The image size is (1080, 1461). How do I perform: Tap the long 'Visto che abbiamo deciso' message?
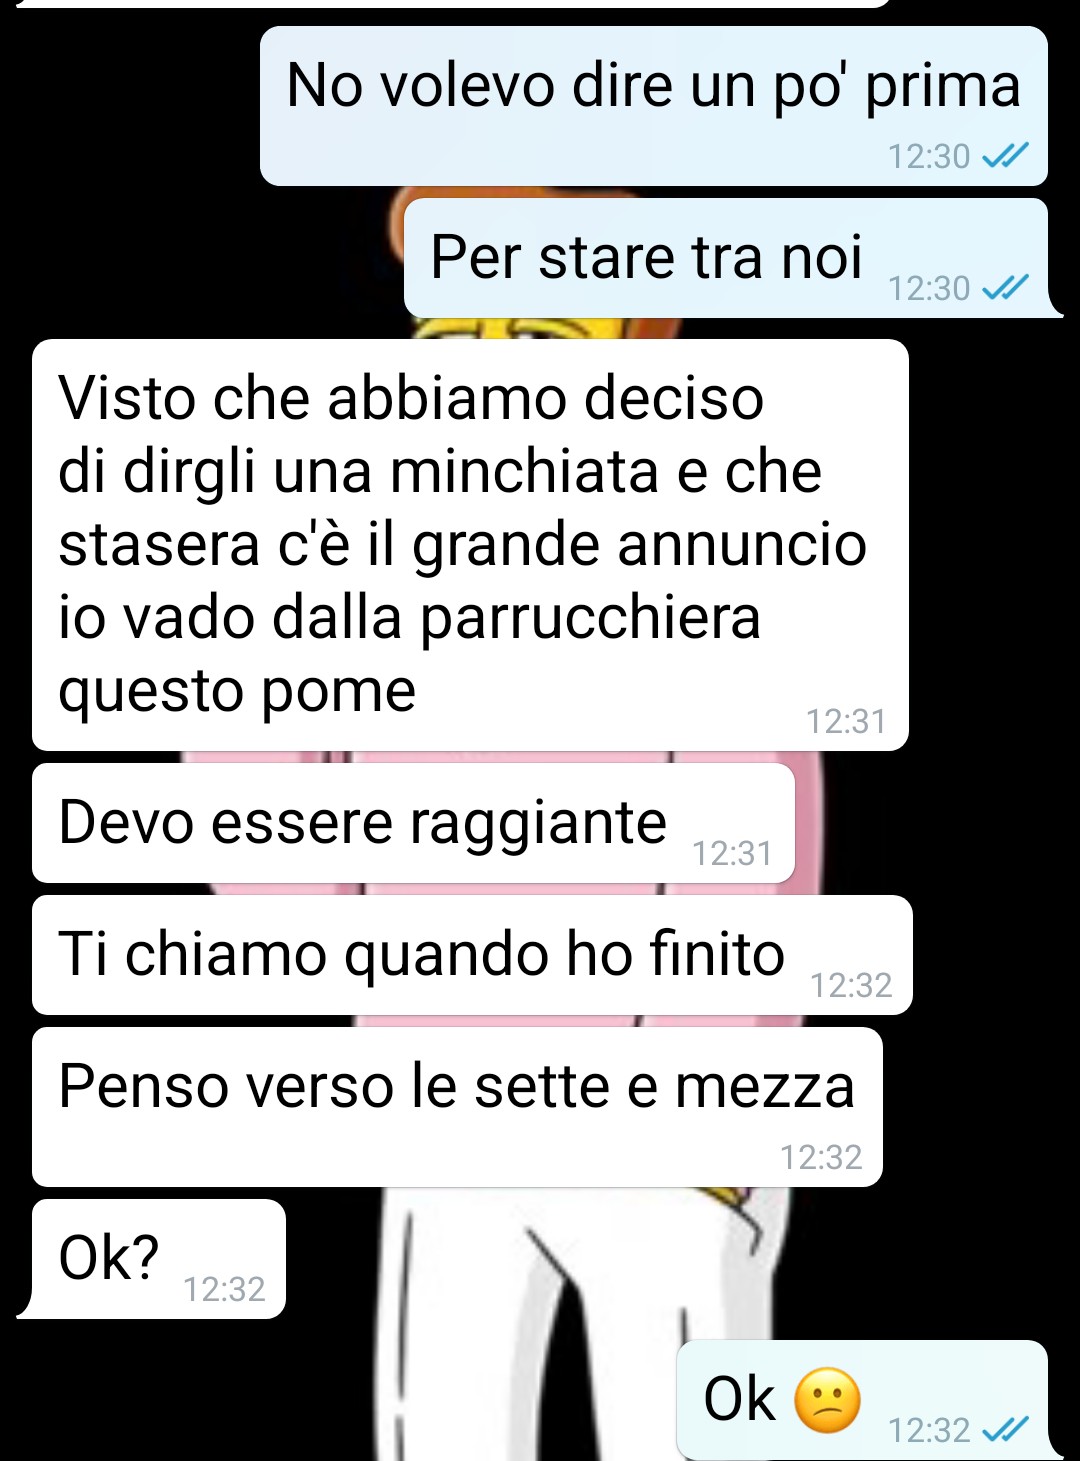point(470,545)
